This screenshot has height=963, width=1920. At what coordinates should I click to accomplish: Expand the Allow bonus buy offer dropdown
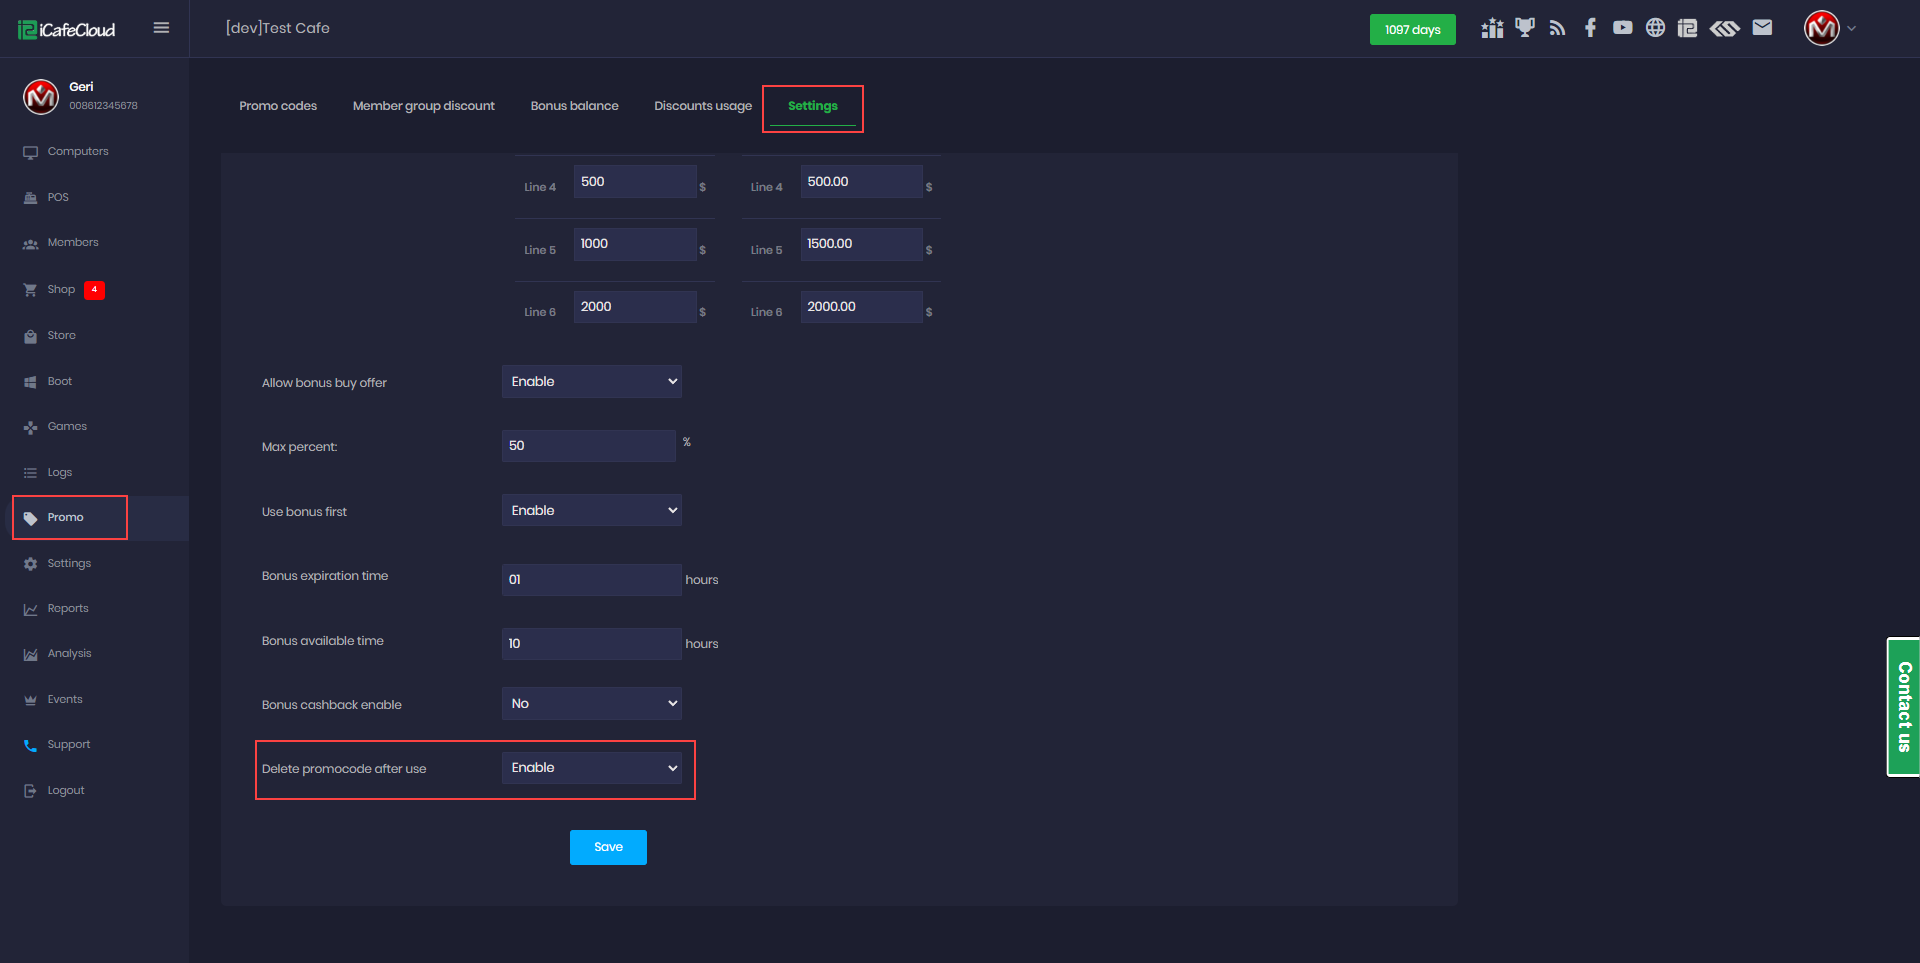coord(591,382)
